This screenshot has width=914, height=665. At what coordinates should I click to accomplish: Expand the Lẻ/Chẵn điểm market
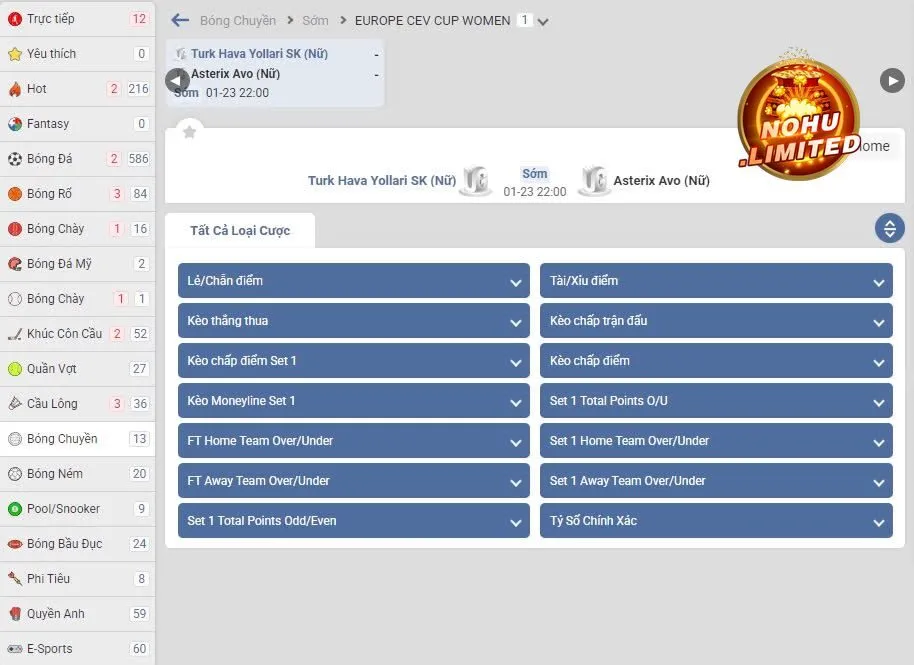click(354, 281)
